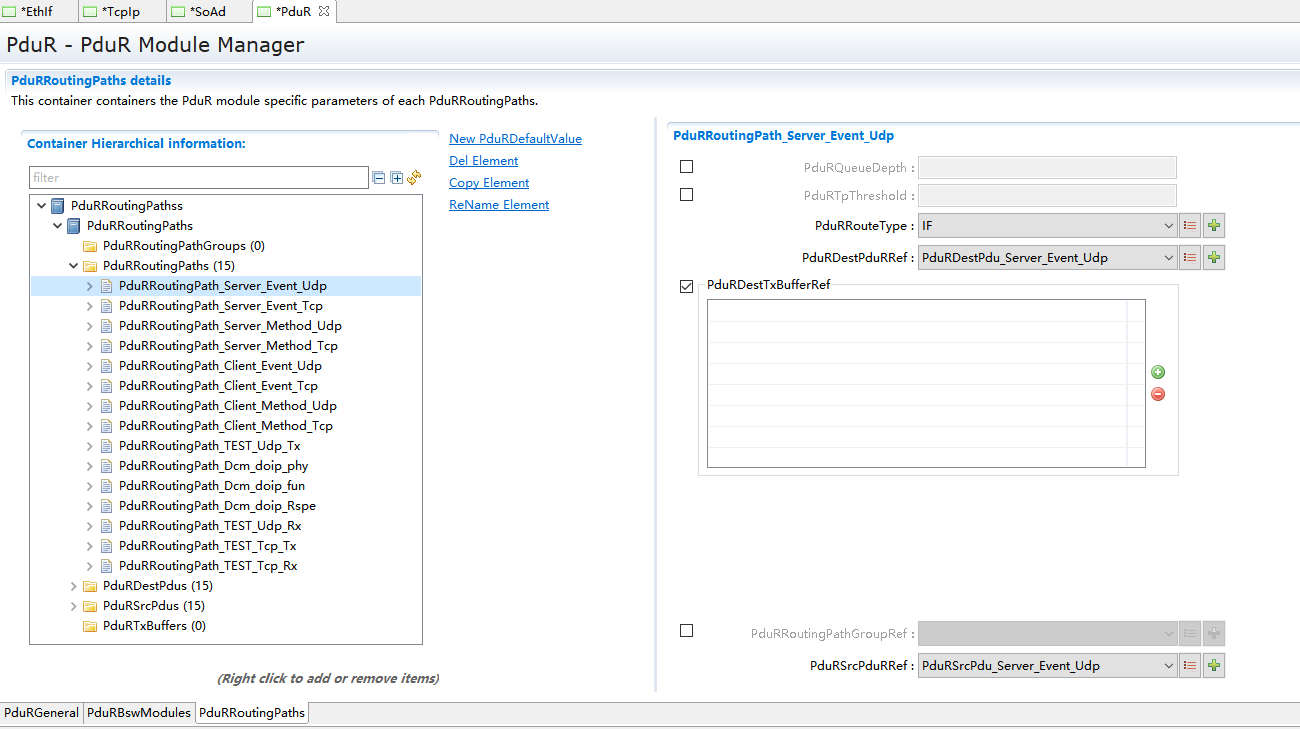Viewport: 1300px width, 729px height.
Task: Enable the PduRTpThreshold checkbox
Action: pyautogui.click(x=686, y=195)
